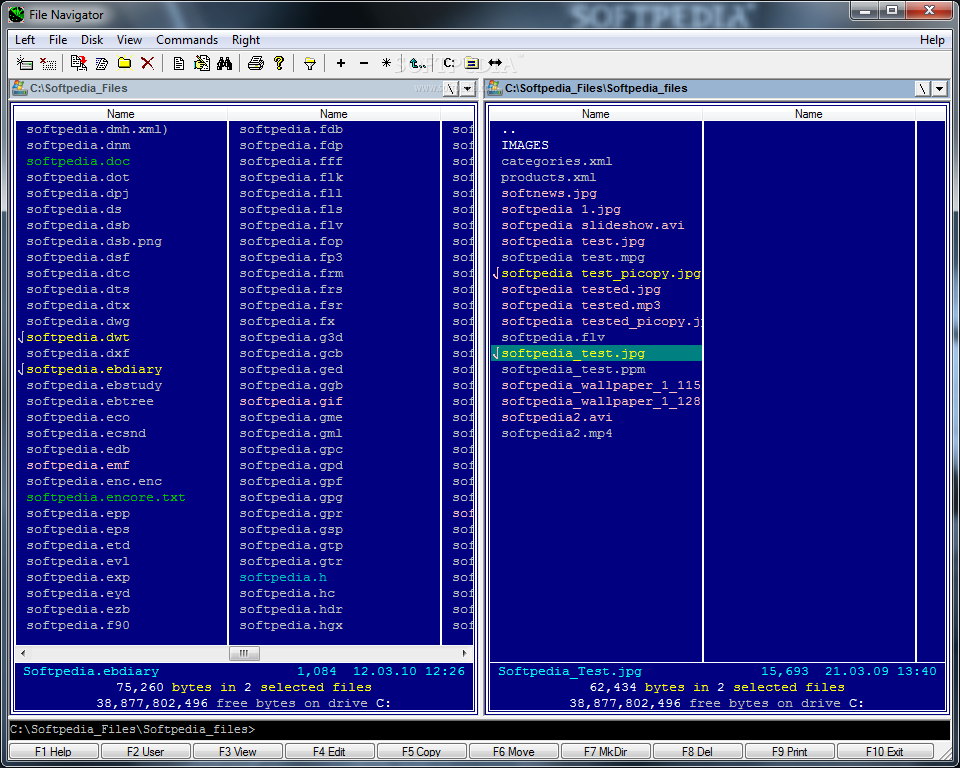The width and height of the screenshot is (960, 768).
Task: Click the folder list toolbar icon
Action: (471, 63)
